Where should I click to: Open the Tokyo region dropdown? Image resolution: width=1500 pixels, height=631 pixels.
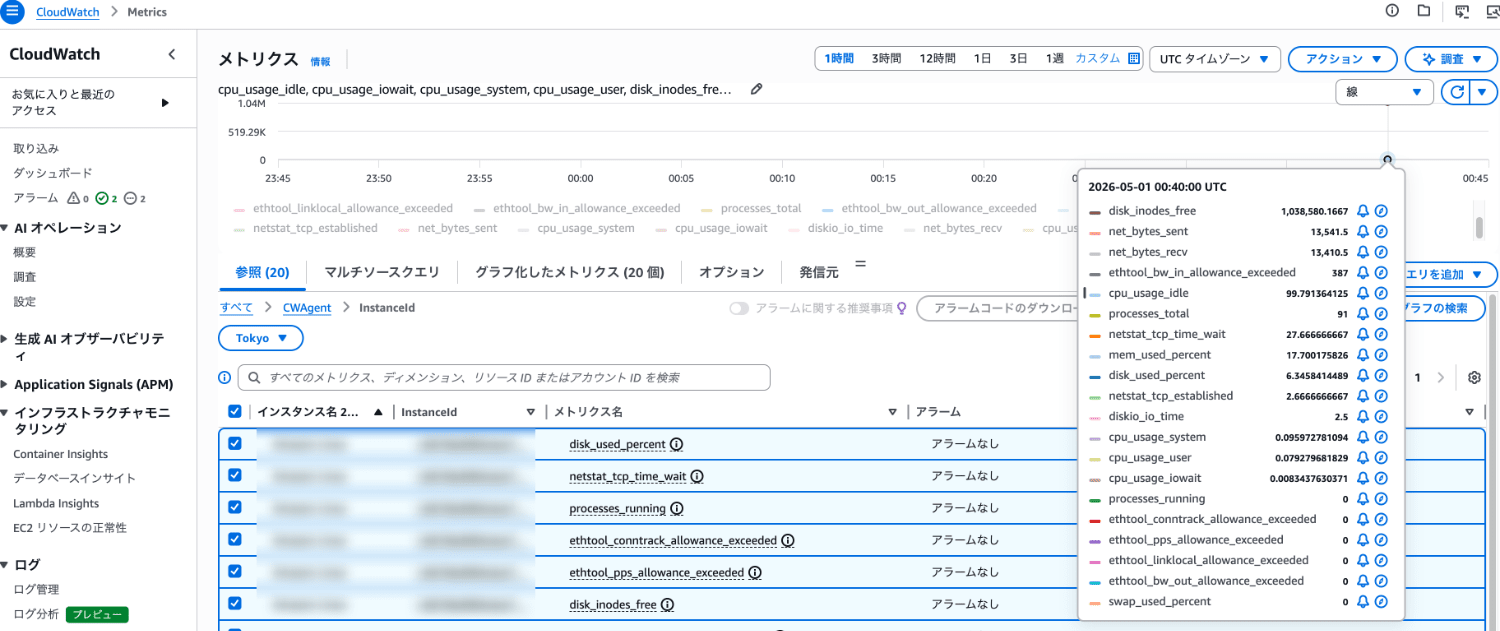click(261, 338)
